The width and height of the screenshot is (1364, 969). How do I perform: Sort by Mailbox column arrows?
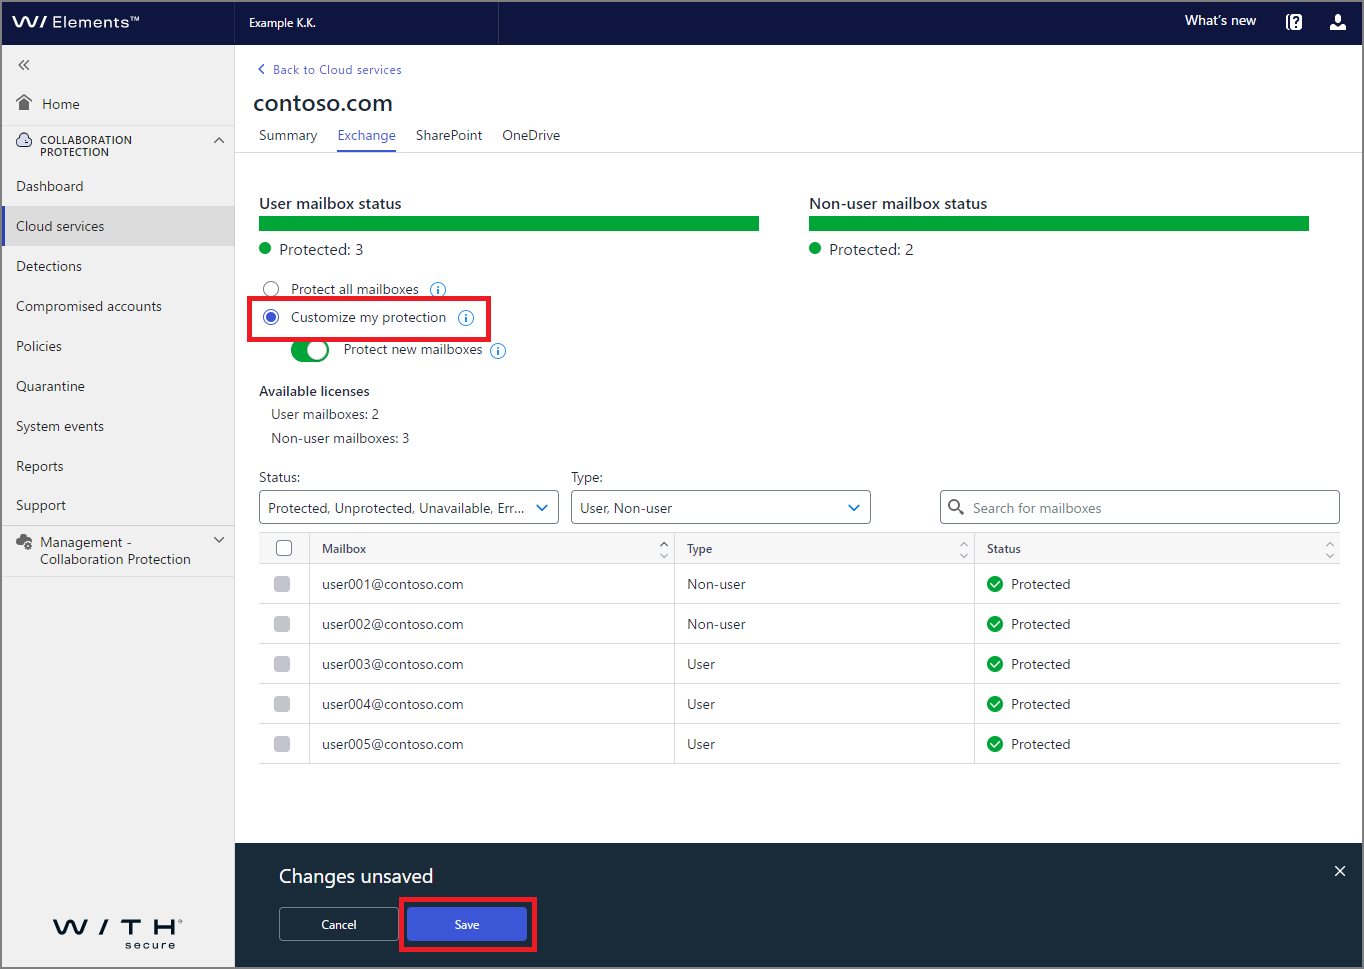tap(664, 549)
